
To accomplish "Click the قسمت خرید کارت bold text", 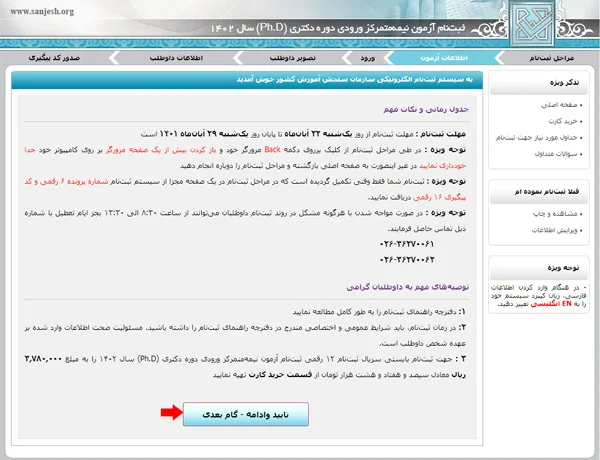I will pos(280,375).
